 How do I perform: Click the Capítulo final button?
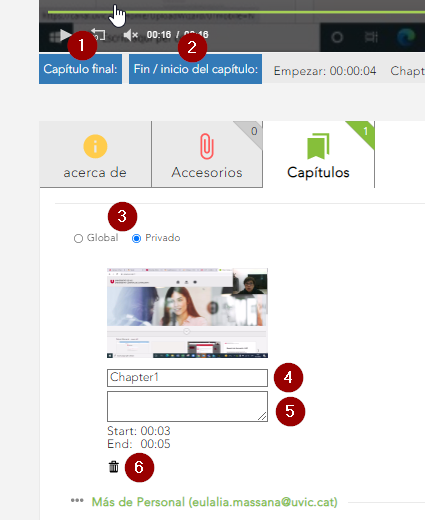click(80, 69)
